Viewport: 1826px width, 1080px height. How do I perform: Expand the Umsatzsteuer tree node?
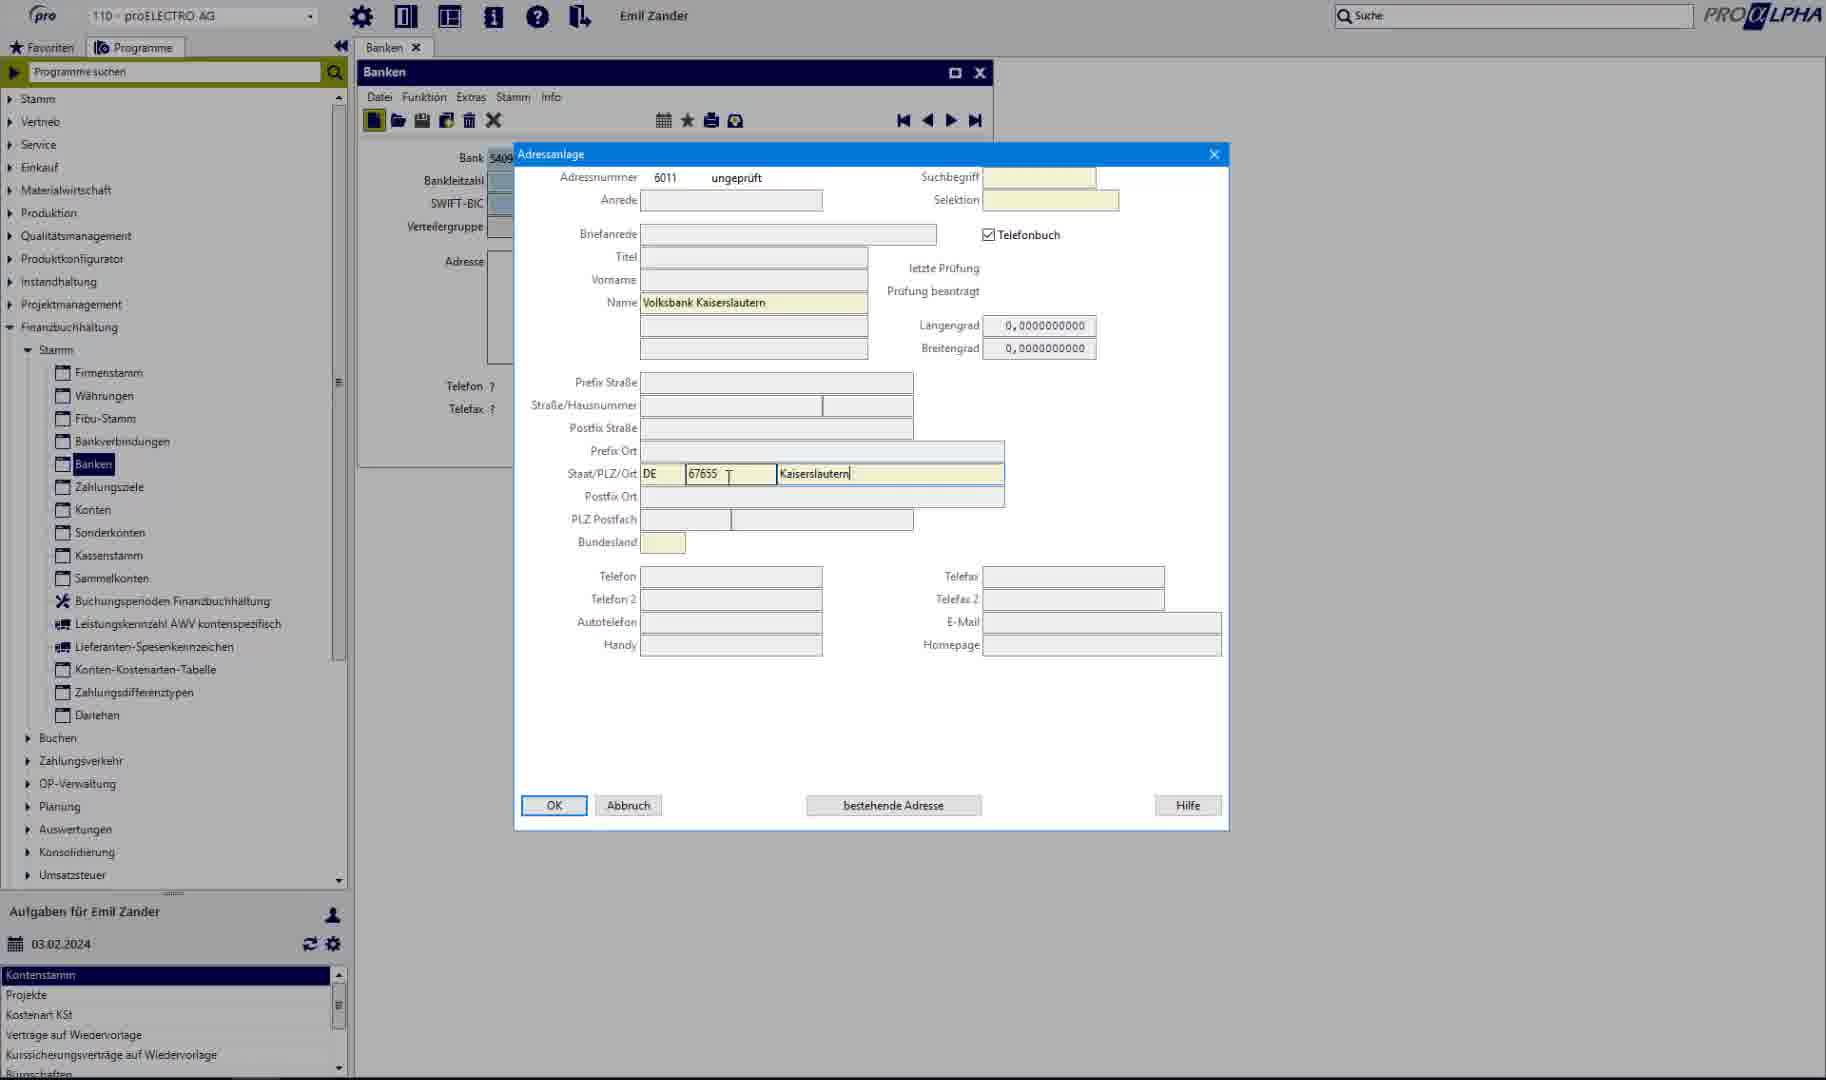28,875
